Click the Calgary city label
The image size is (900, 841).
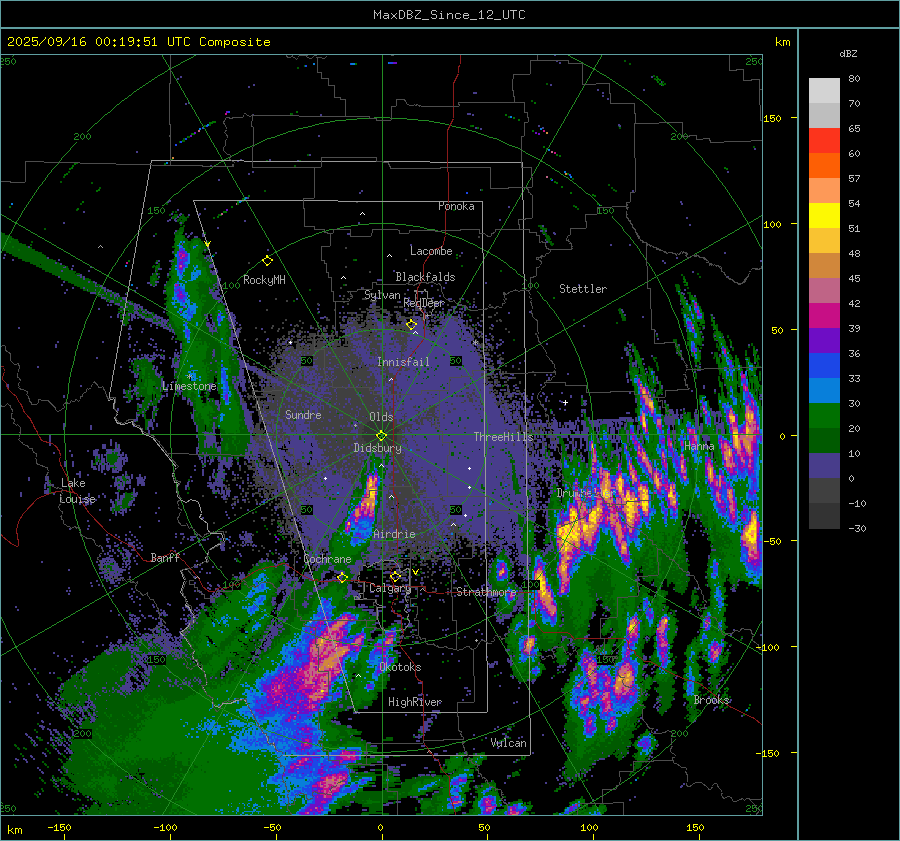390,588
